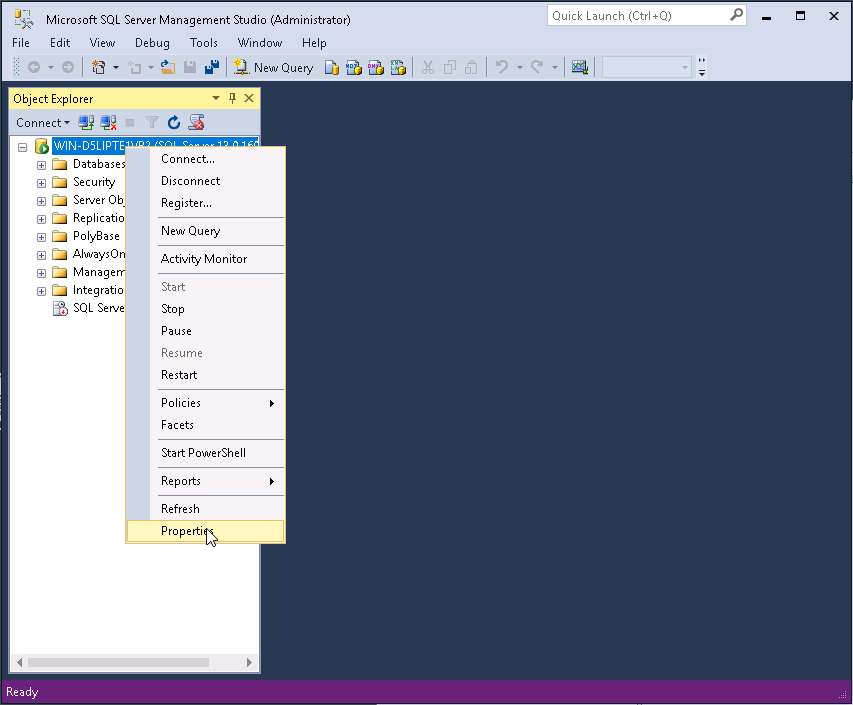The height and width of the screenshot is (705, 853).
Task: Open Object Explorer window position dropdown
Action: 216,98
